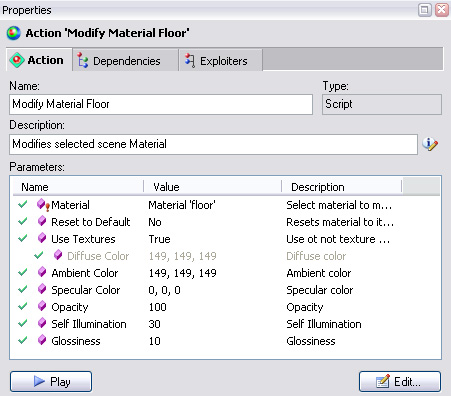
Task: Click the Reset to Default value No
Action: 155,222
